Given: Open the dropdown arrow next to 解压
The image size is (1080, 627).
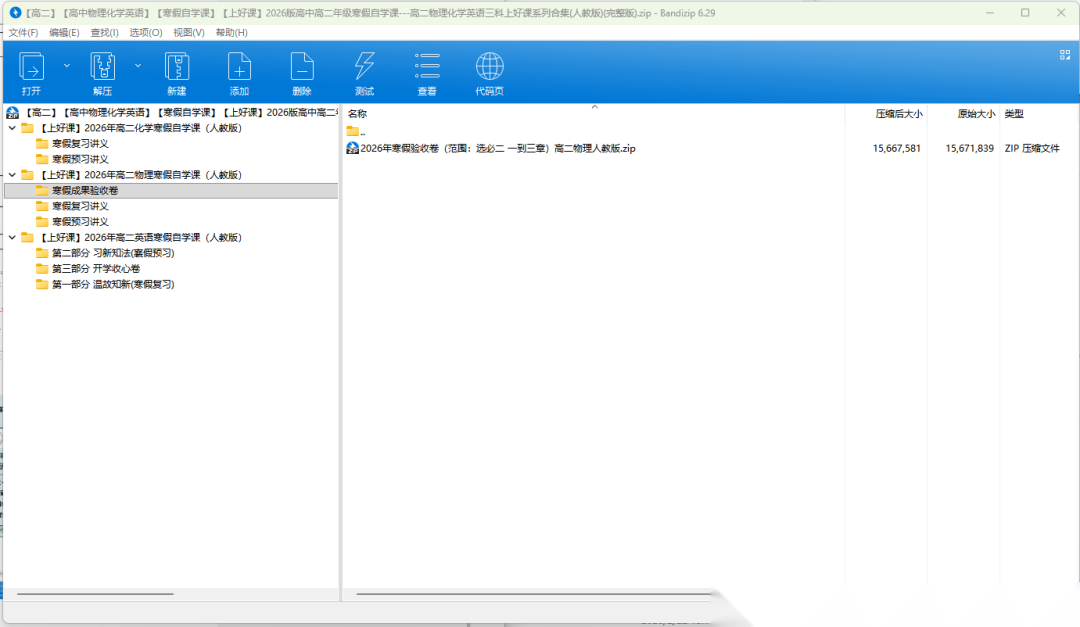Looking at the screenshot, I should pos(138,65).
